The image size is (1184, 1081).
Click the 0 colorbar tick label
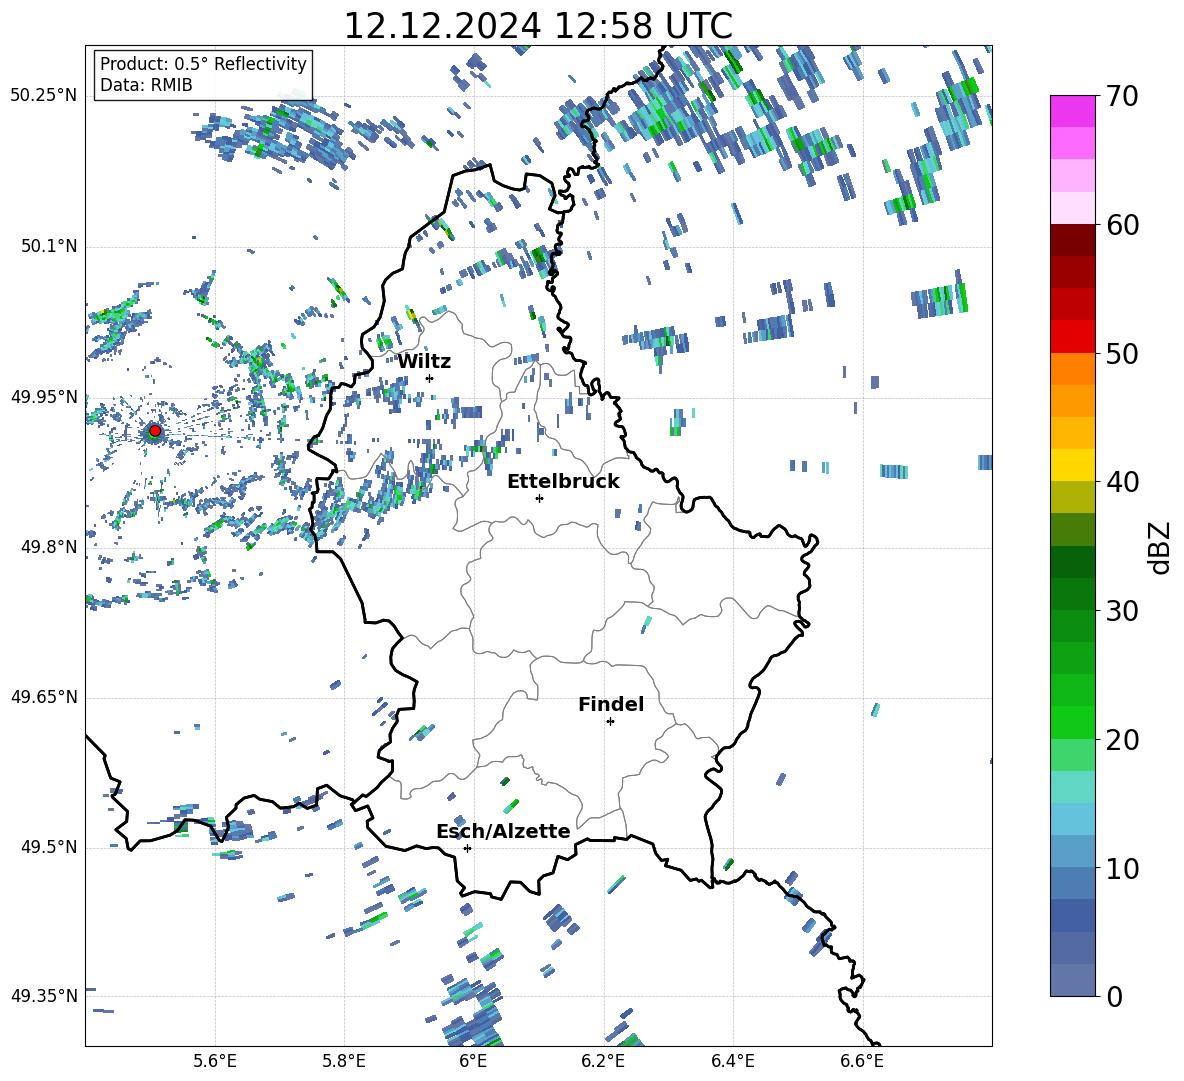click(1114, 997)
